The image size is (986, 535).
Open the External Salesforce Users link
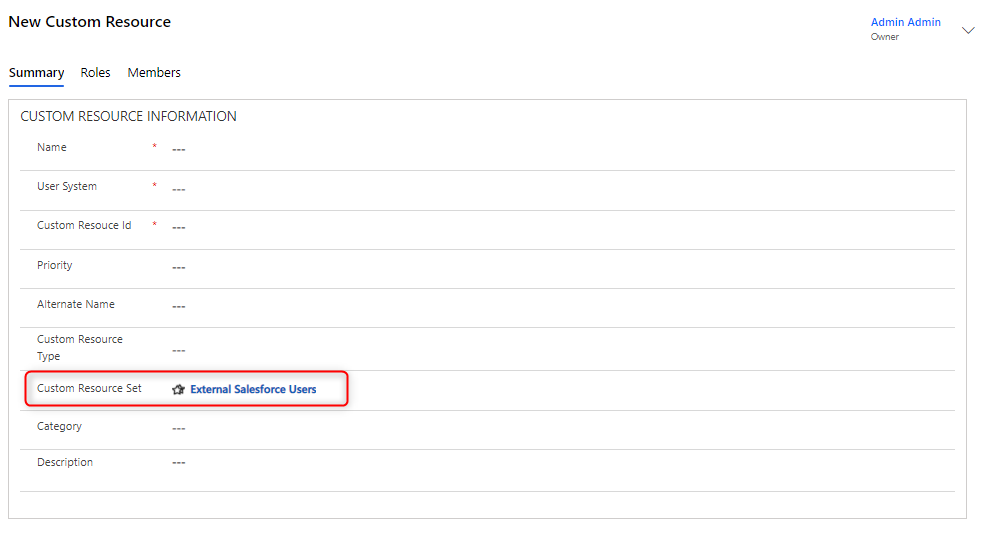pos(253,390)
